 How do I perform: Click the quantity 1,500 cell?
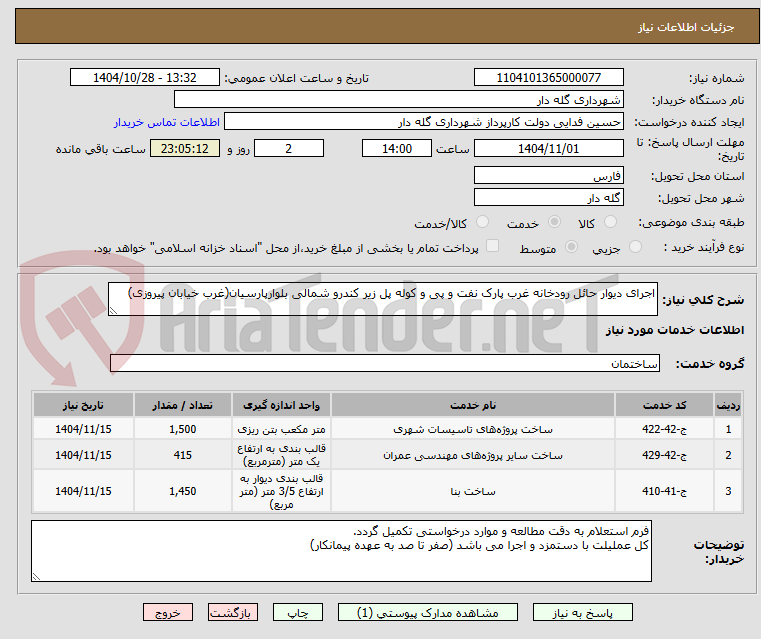point(182,429)
